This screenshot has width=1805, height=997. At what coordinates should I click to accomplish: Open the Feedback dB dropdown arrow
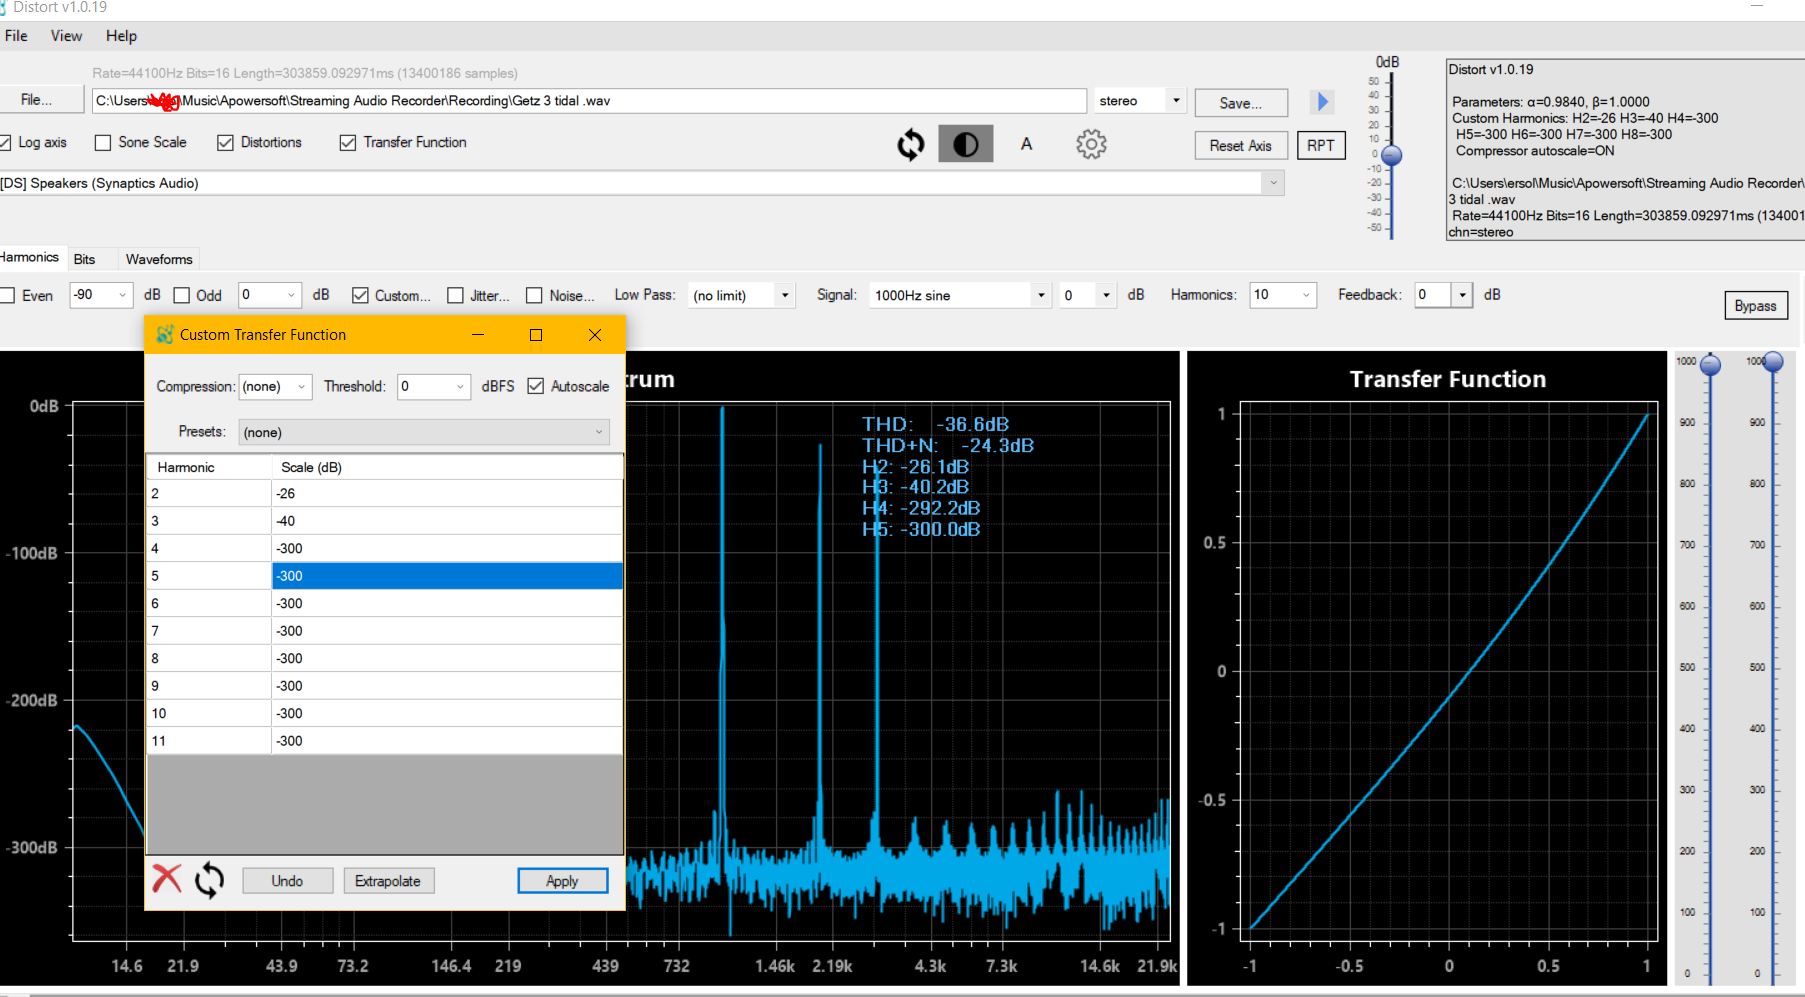tap(1463, 294)
